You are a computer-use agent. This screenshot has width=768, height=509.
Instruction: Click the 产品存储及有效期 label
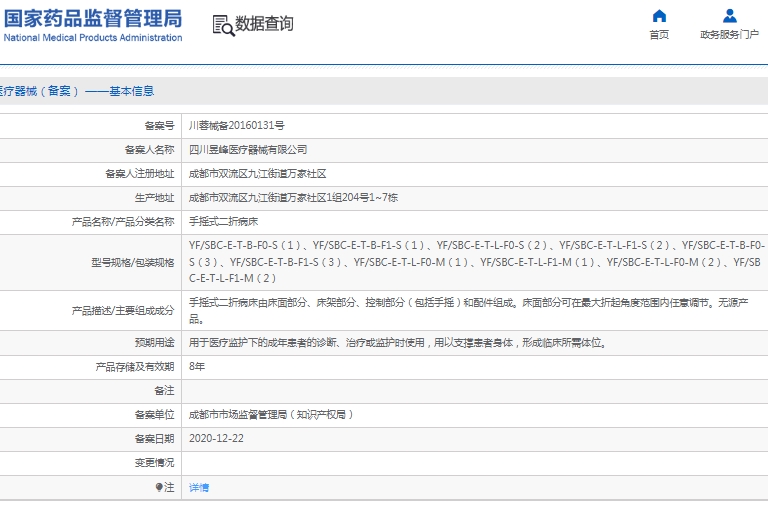coord(135,367)
